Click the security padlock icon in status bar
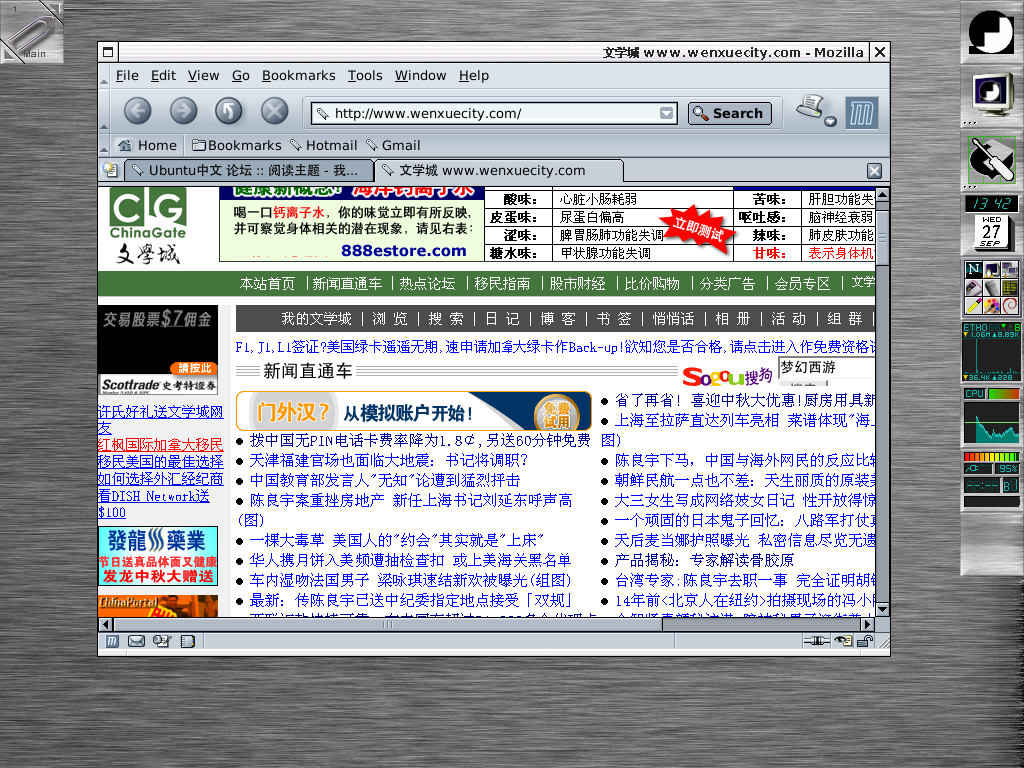This screenshot has width=1024, height=768. tap(864, 641)
